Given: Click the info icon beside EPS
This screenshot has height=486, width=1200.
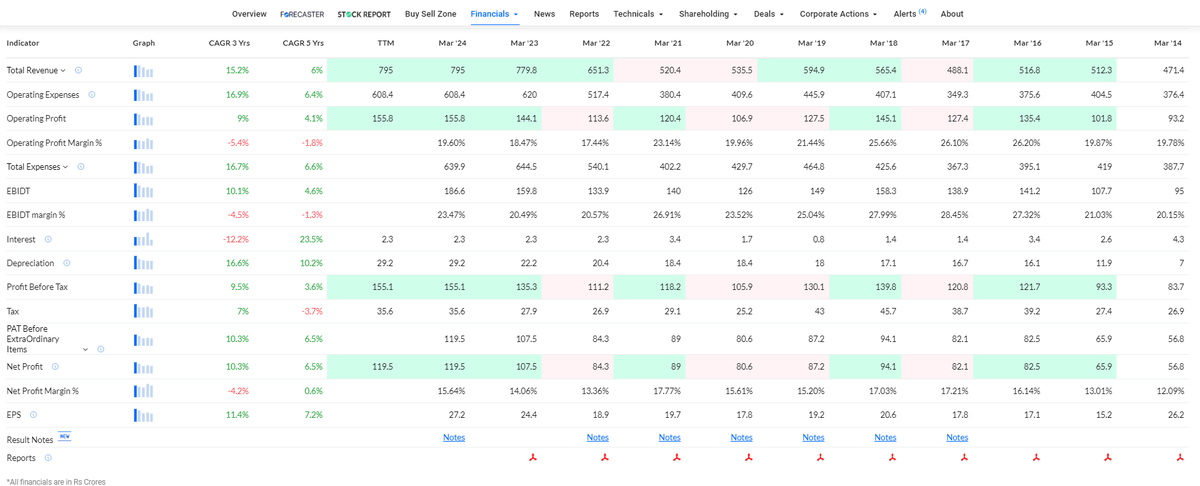Looking at the screenshot, I should [34, 414].
